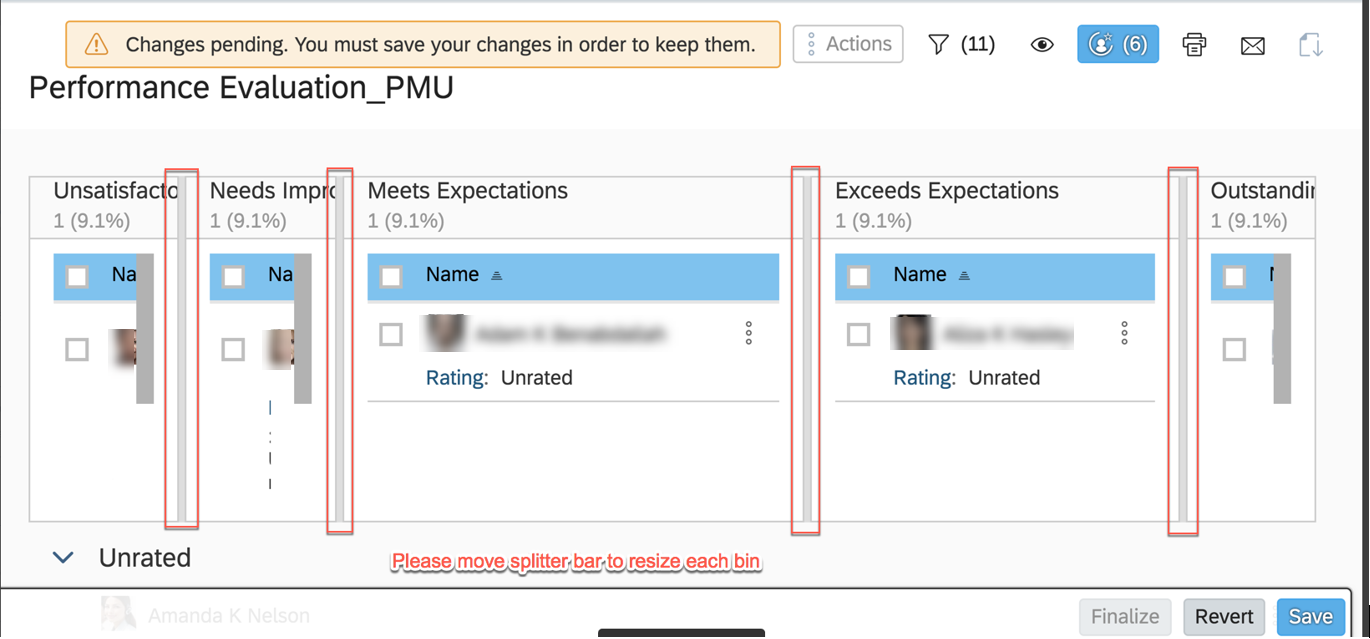The width and height of the screenshot is (1370, 639).
Task: Click the Revert button
Action: click(x=1224, y=617)
